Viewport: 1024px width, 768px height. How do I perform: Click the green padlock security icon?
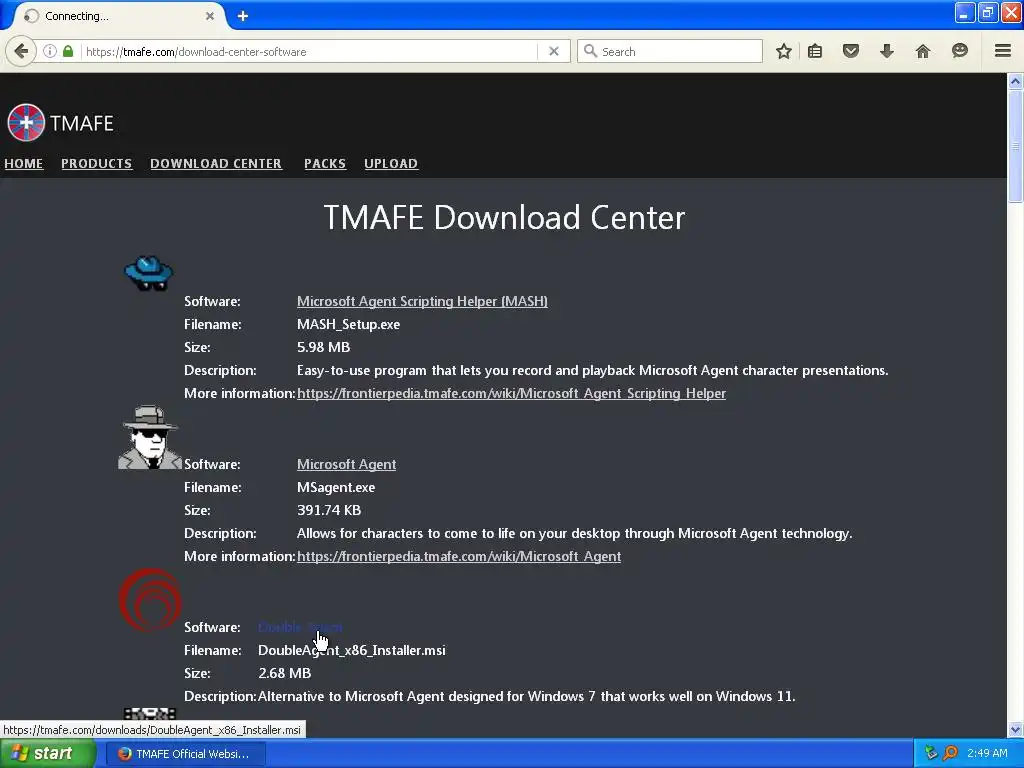point(68,51)
